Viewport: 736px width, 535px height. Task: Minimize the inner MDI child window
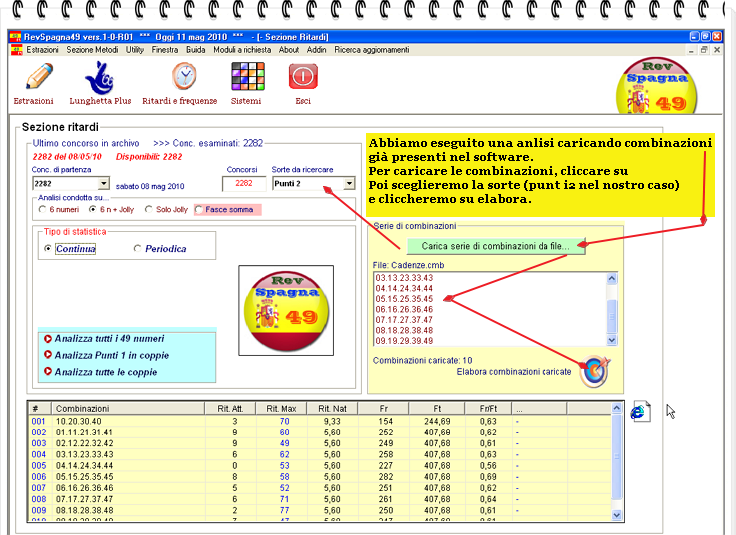[x=690, y=50]
